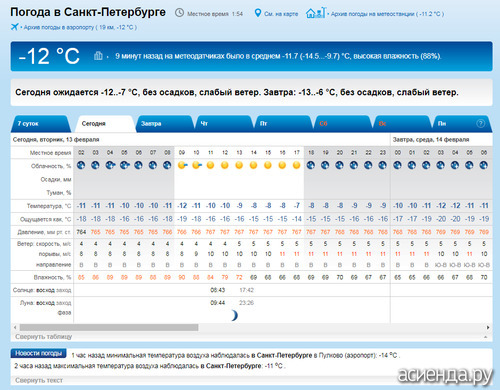Click today's 02 hour cloudiness icon

(x=81, y=165)
